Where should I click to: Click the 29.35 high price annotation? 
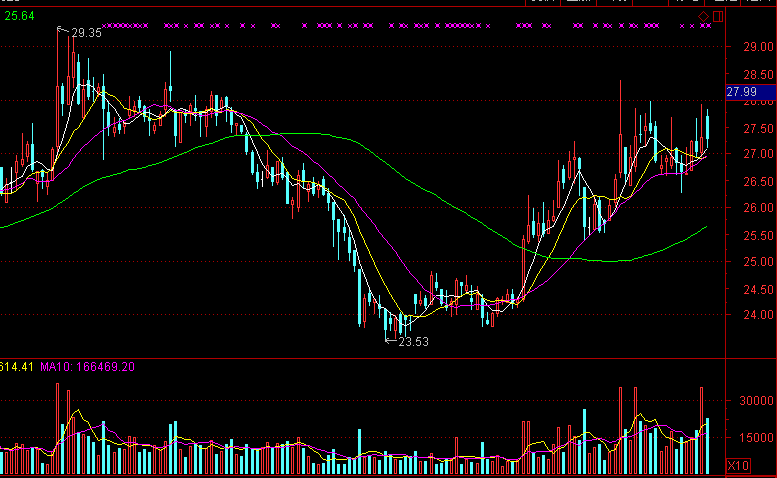[x=86, y=33]
